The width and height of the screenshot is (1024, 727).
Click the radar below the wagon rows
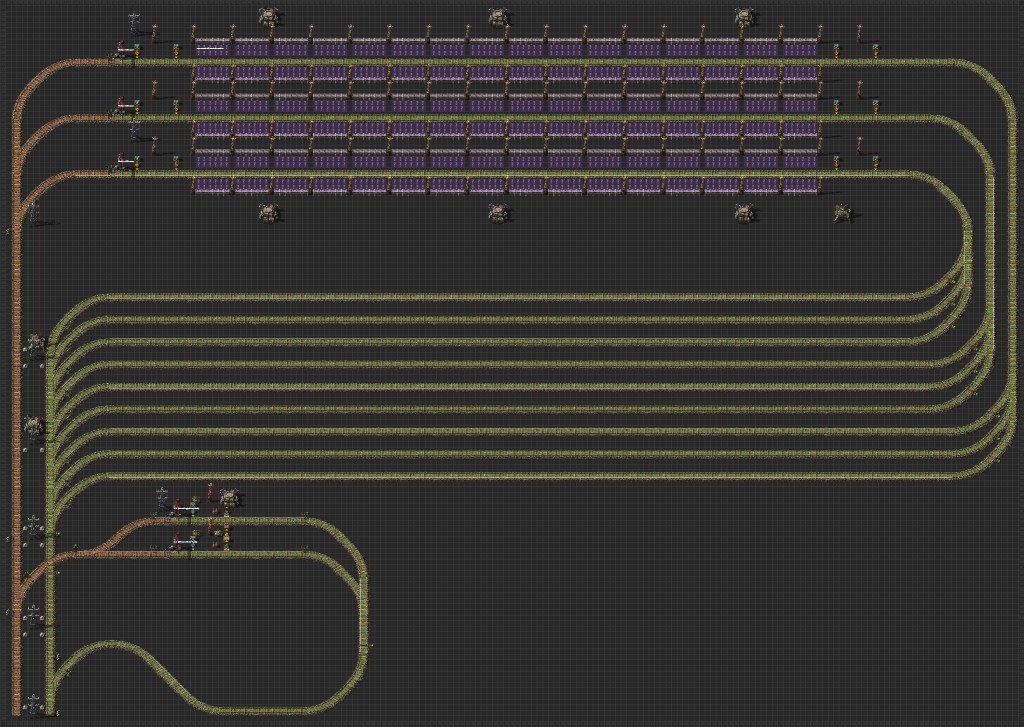pos(843,212)
